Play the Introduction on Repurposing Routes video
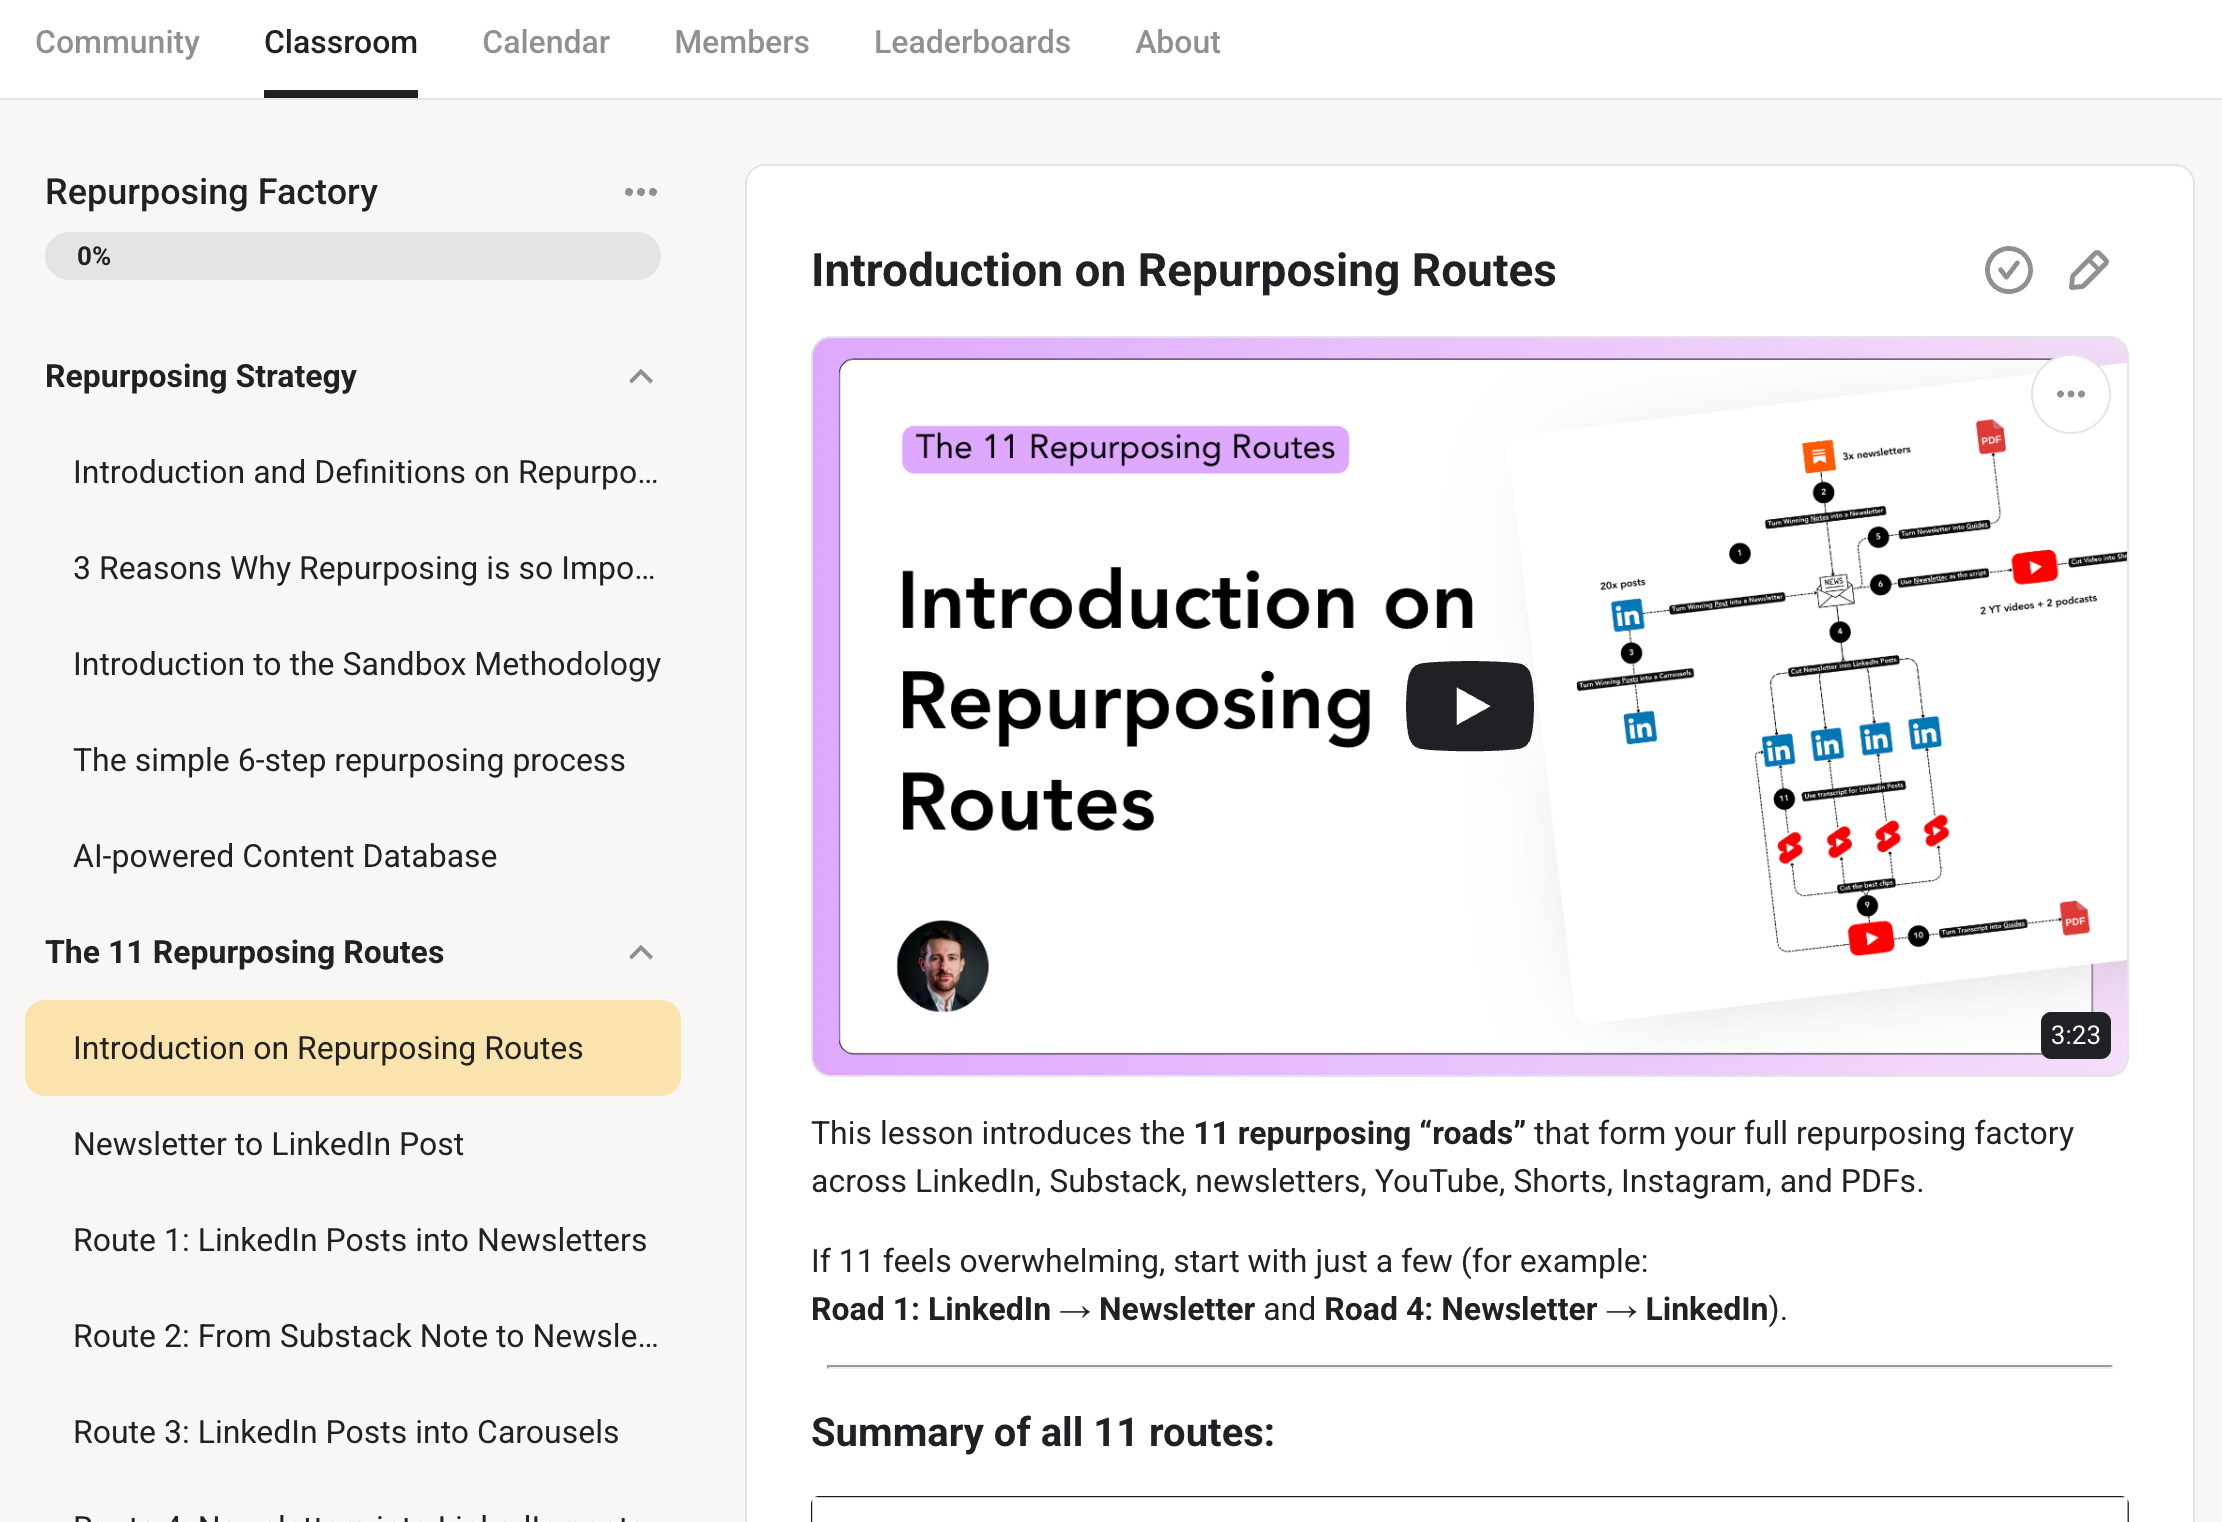This screenshot has width=2222, height=1522. [x=1469, y=706]
